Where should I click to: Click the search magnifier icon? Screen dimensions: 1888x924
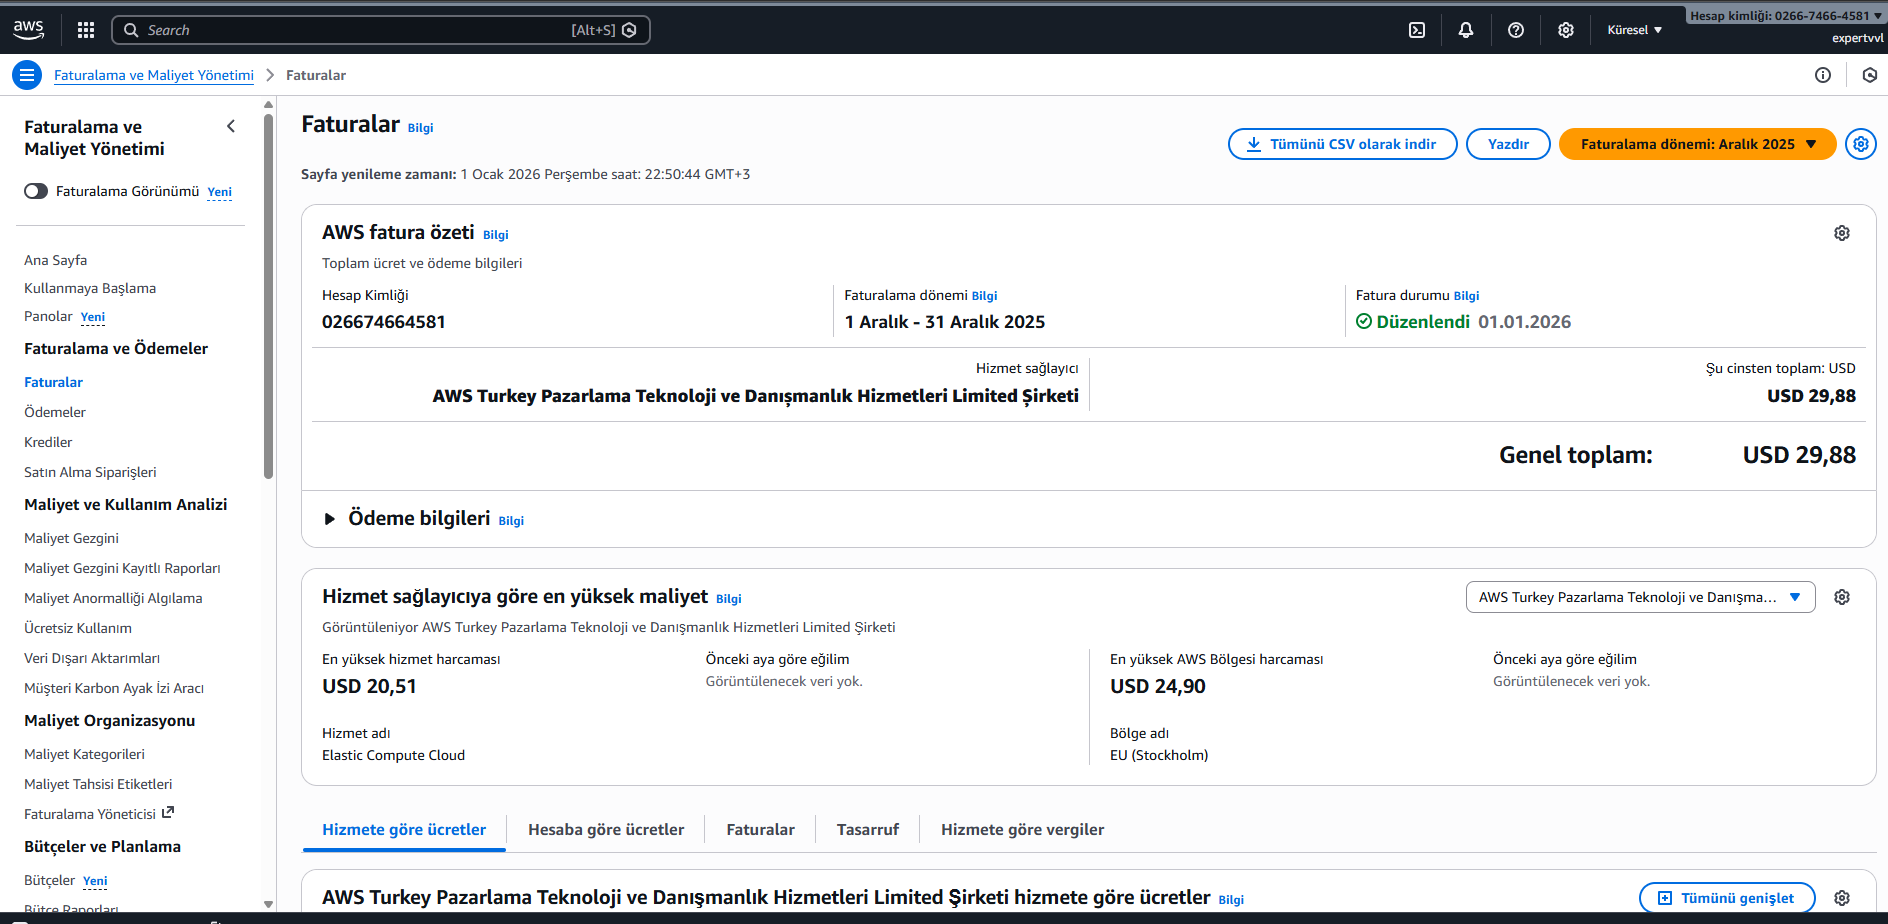[x=131, y=30]
